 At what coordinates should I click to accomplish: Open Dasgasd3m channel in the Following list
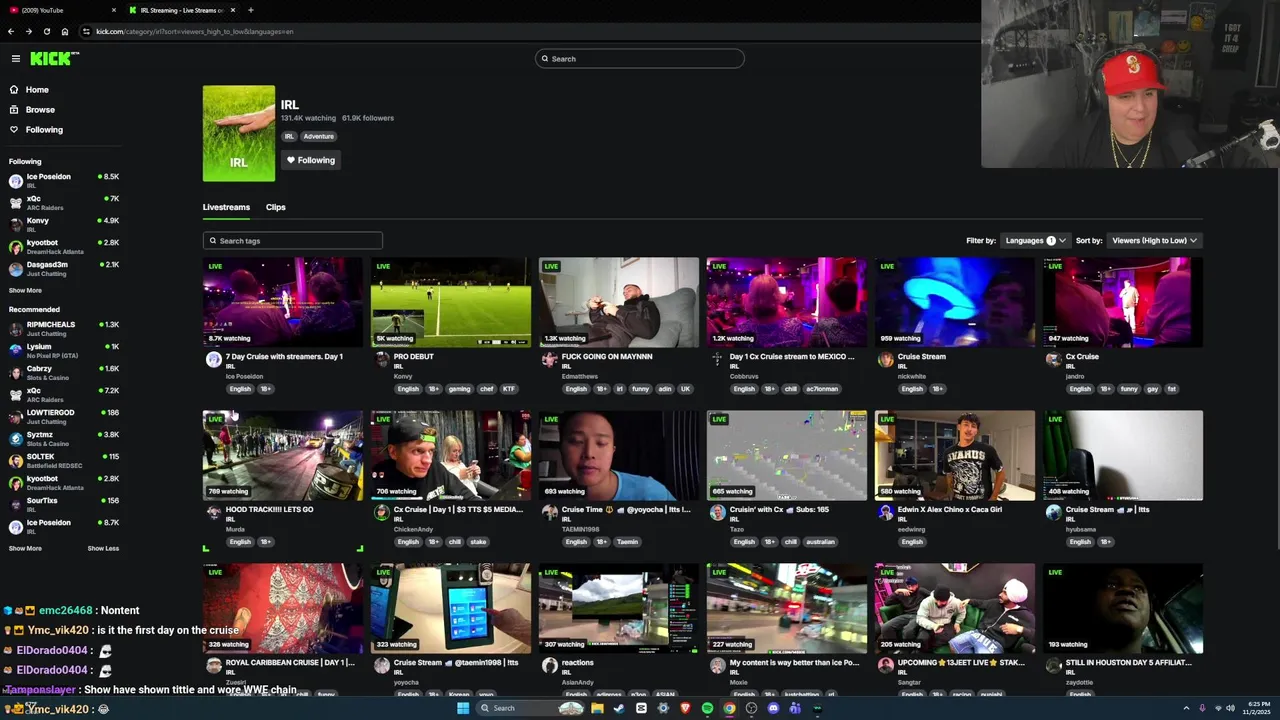click(x=63, y=268)
